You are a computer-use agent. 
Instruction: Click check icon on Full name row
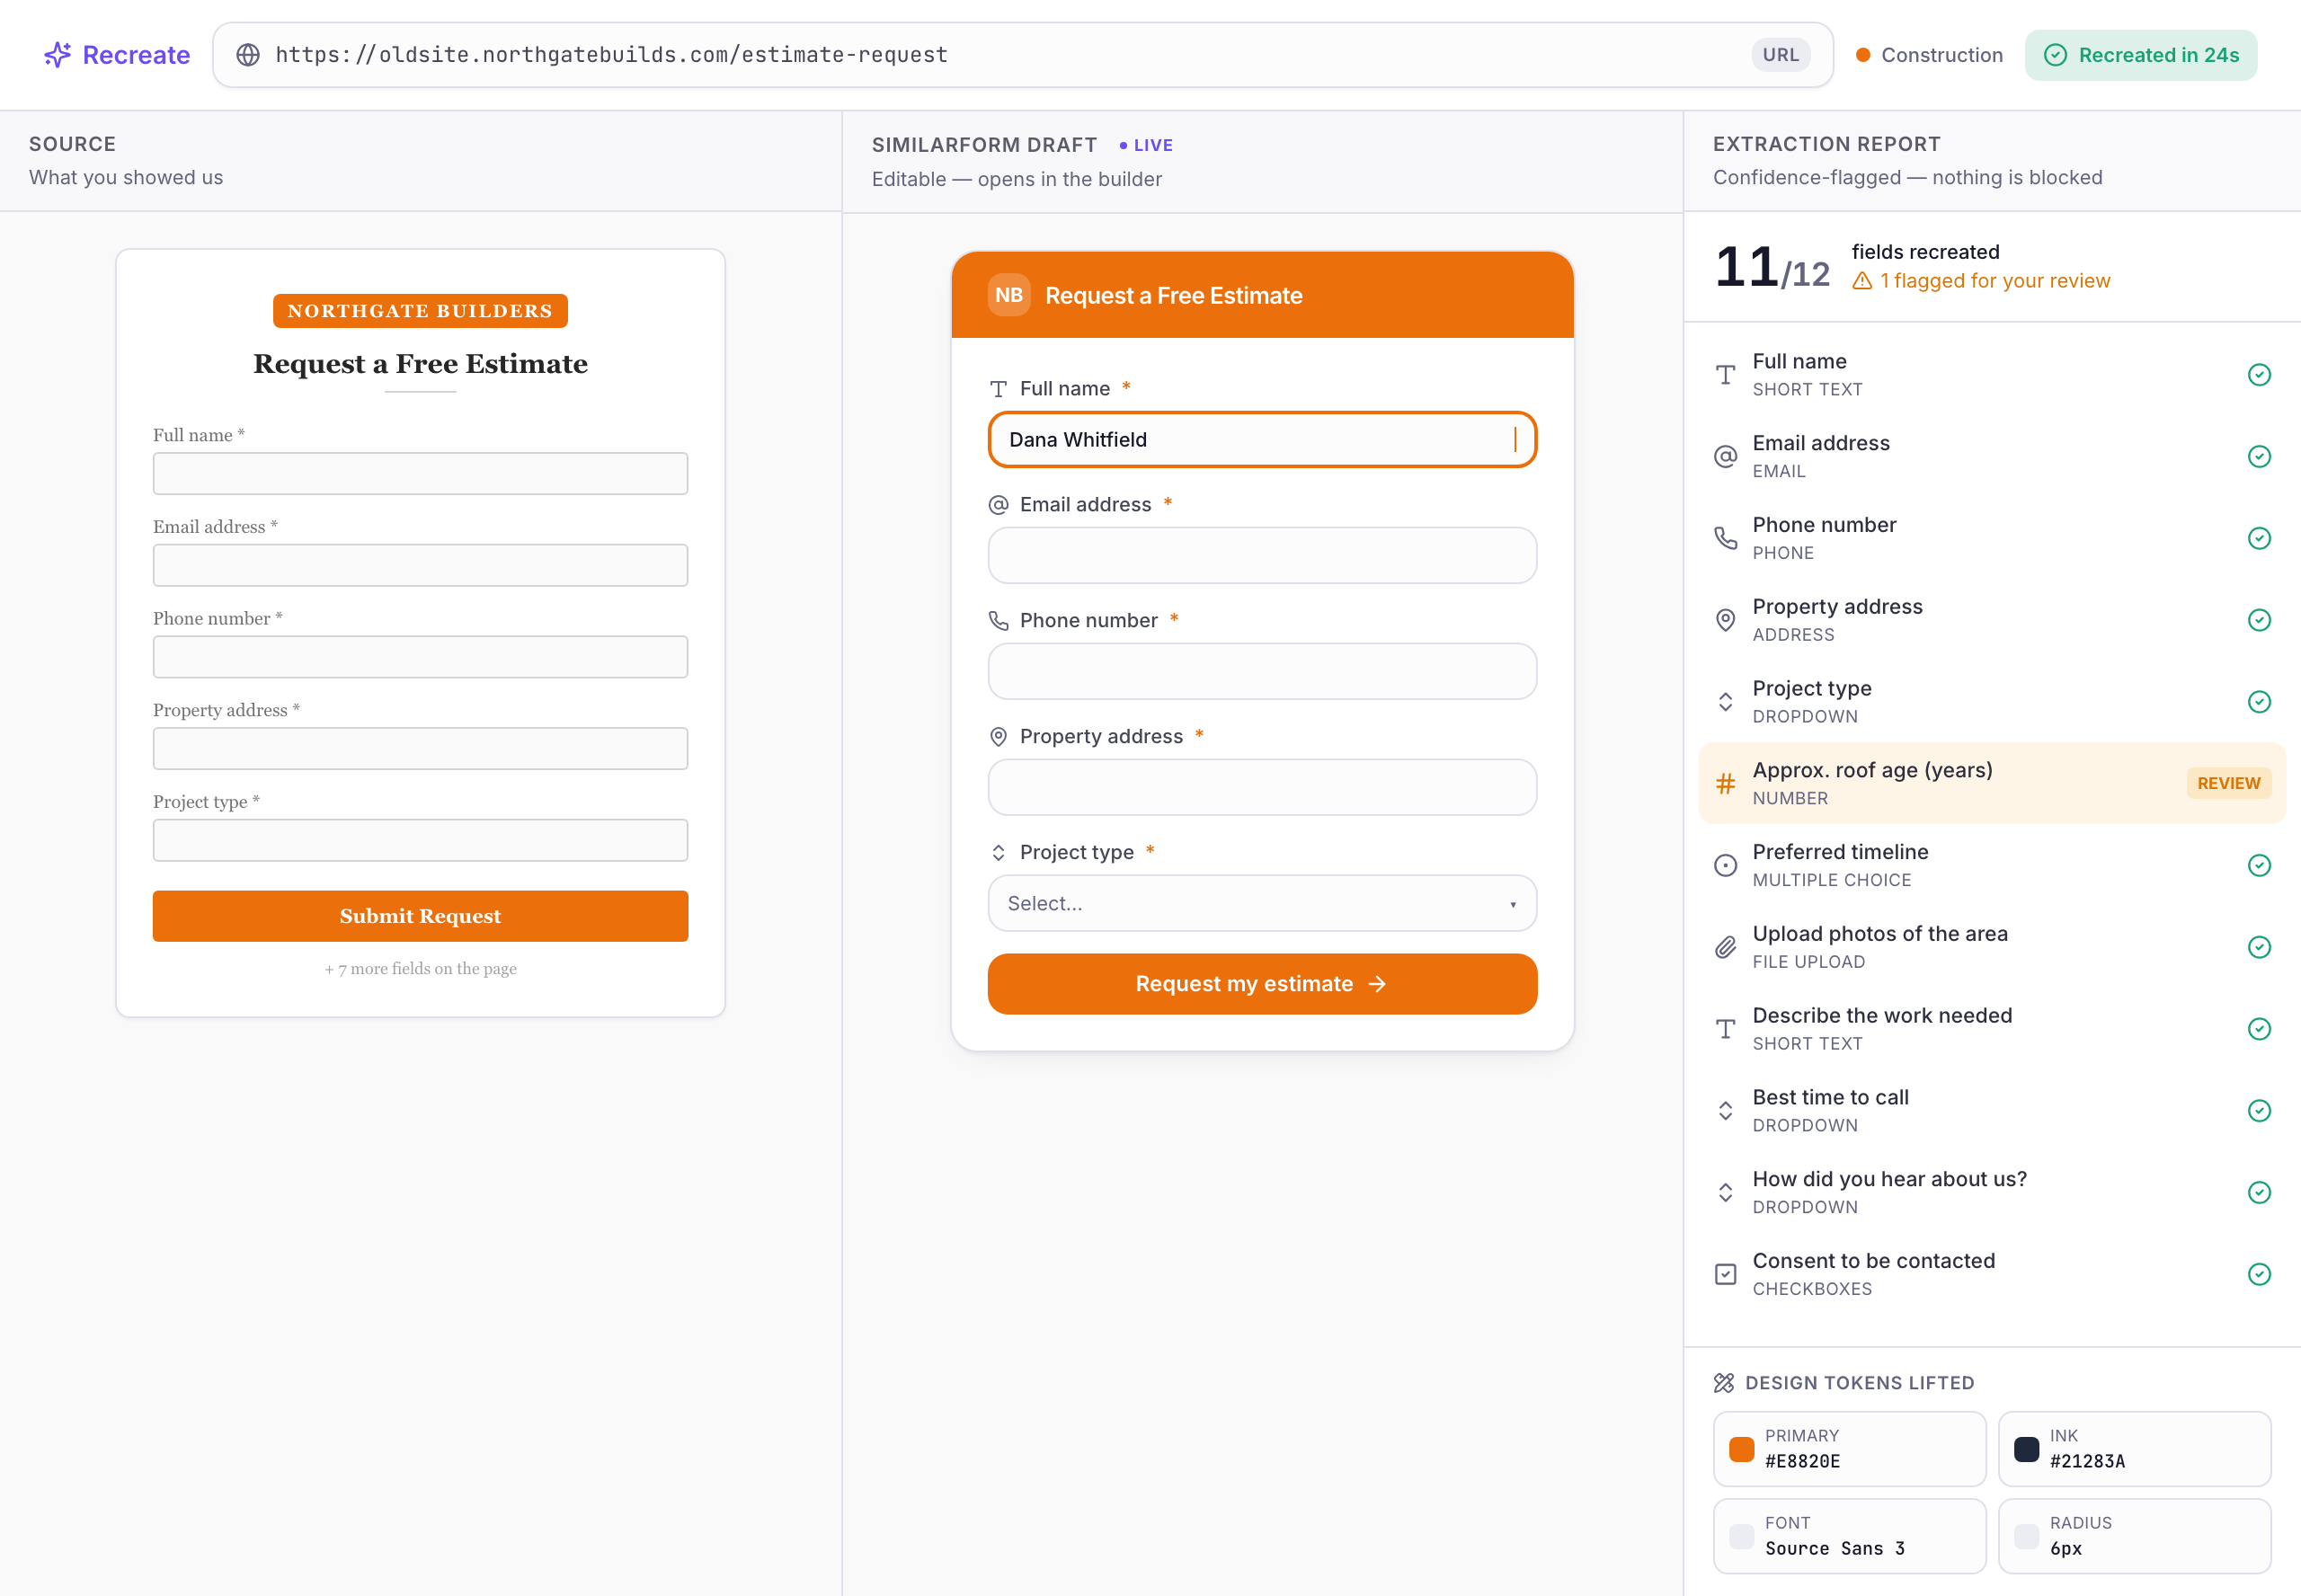(2259, 374)
